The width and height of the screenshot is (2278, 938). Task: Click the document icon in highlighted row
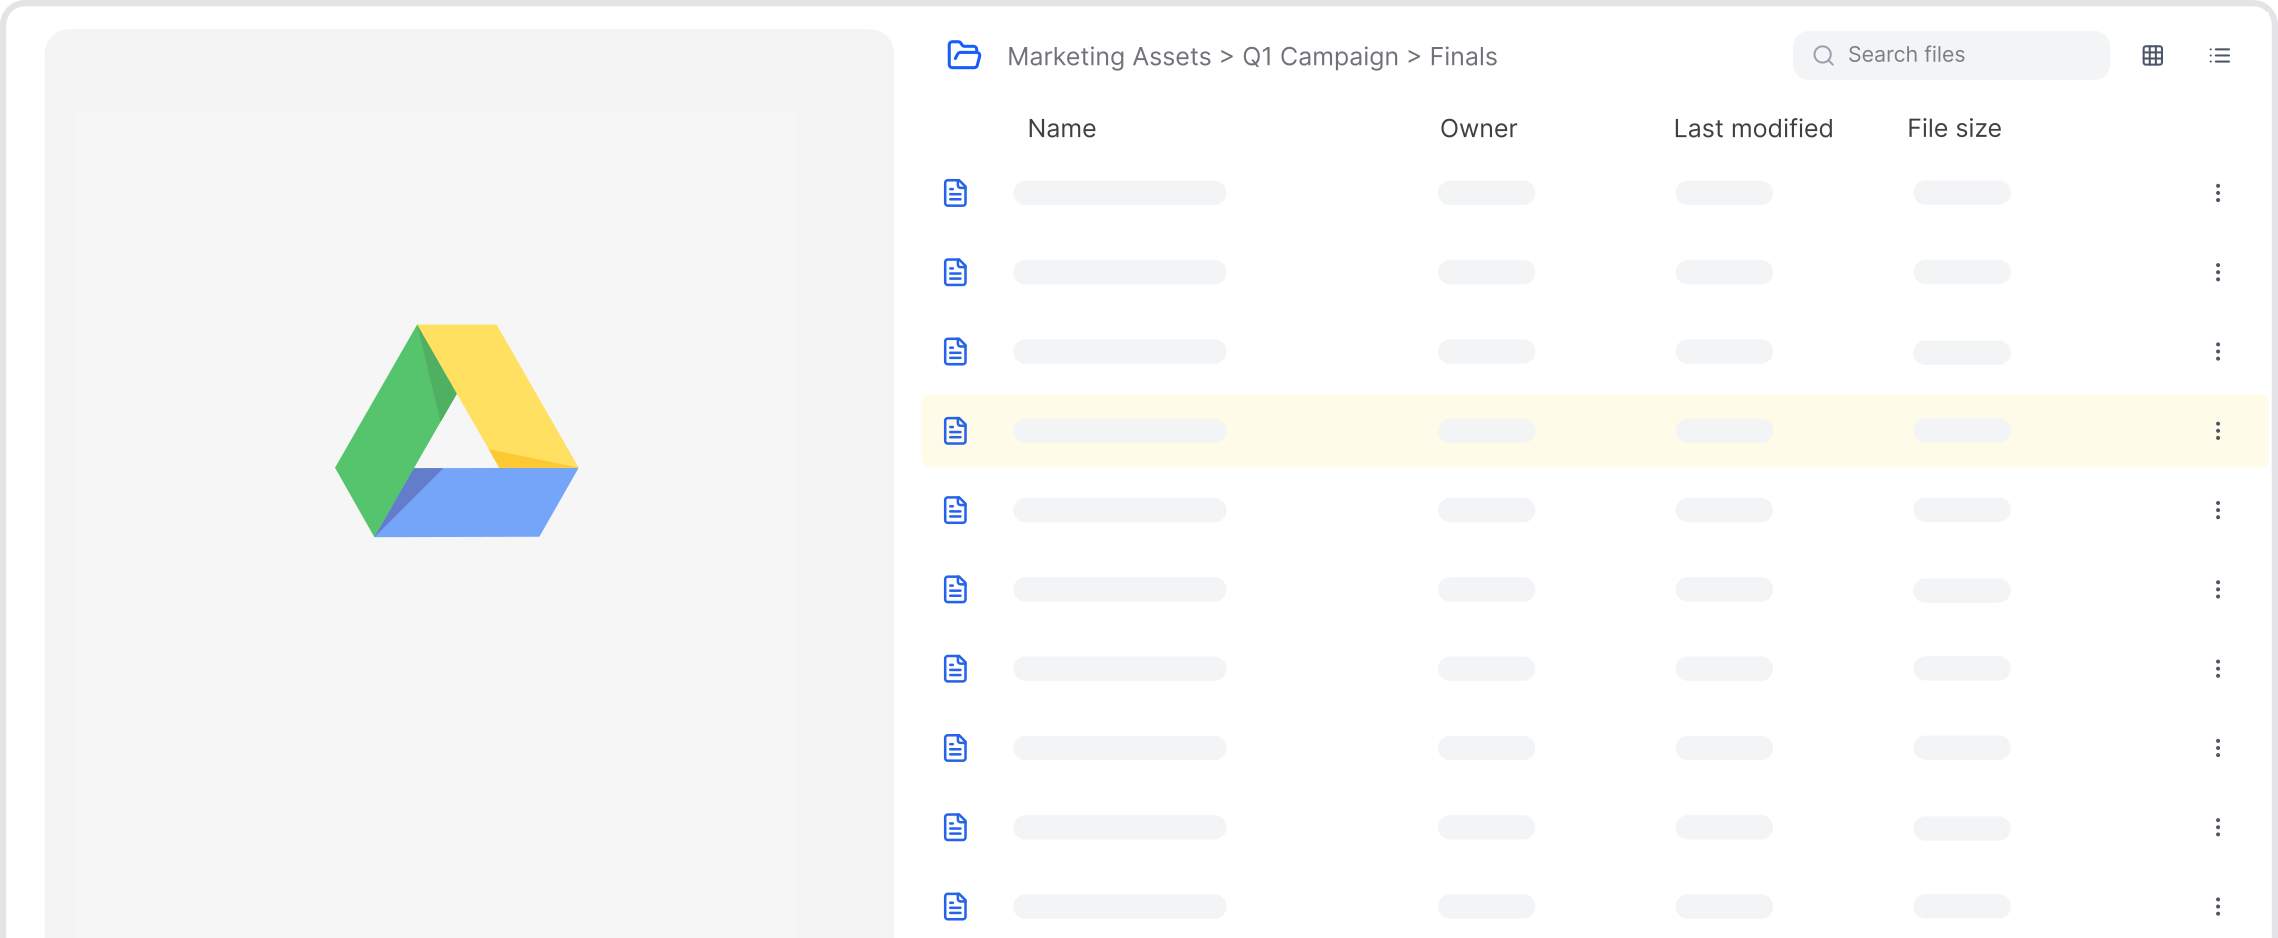coord(955,431)
